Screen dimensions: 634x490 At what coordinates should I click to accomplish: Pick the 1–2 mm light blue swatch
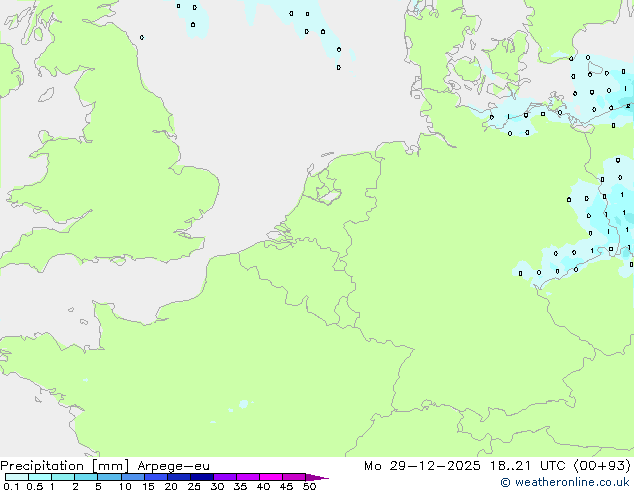coord(62,477)
